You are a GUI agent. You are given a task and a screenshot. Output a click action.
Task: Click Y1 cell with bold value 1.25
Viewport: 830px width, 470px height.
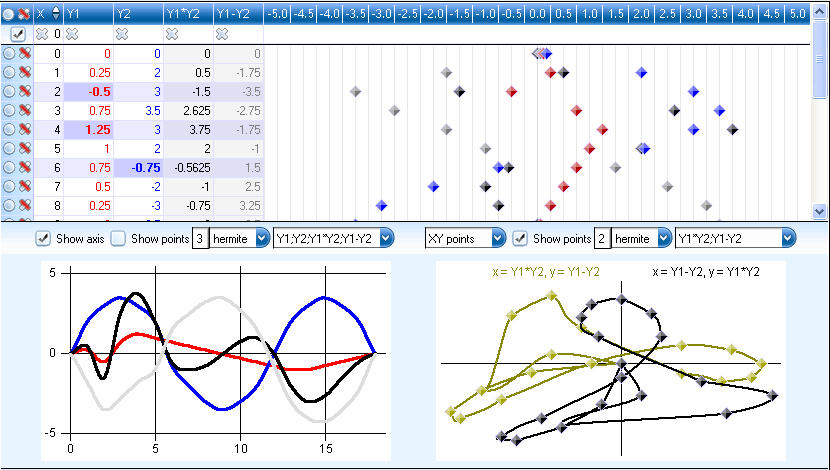point(88,130)
